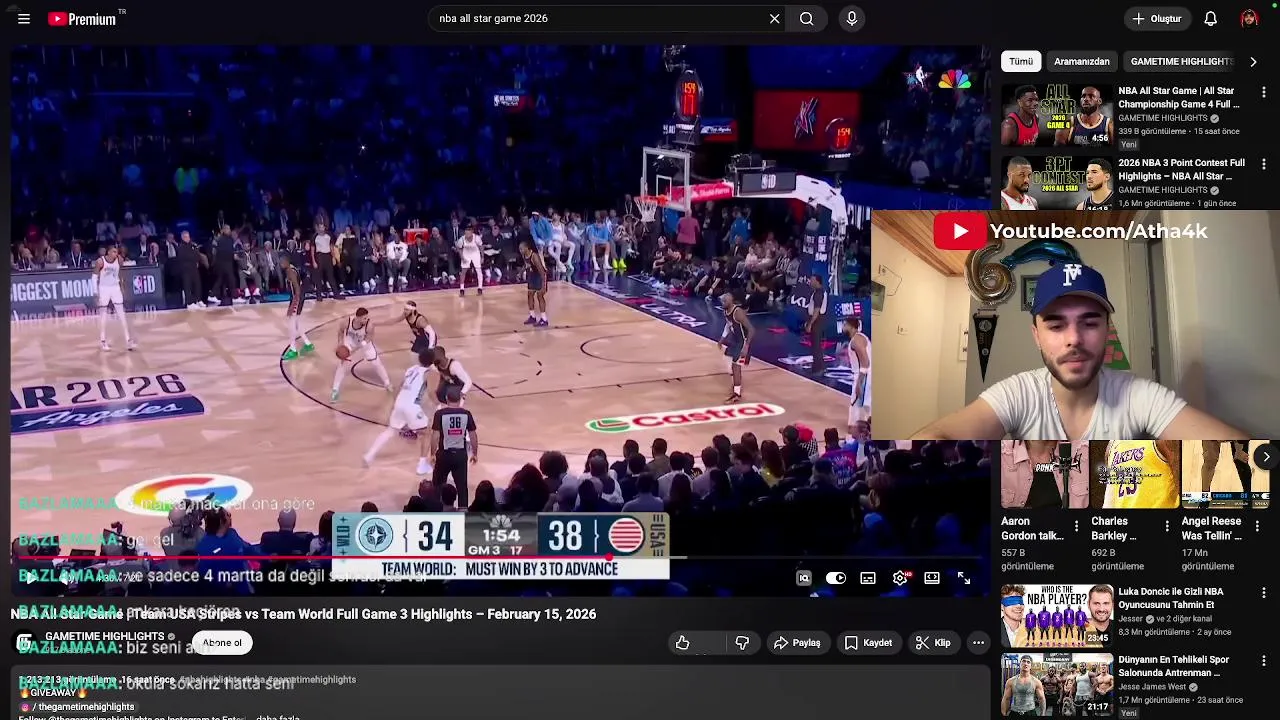Click the video player play button
Viewport: 1280px width, 720px height.
(x=31, y=577)
